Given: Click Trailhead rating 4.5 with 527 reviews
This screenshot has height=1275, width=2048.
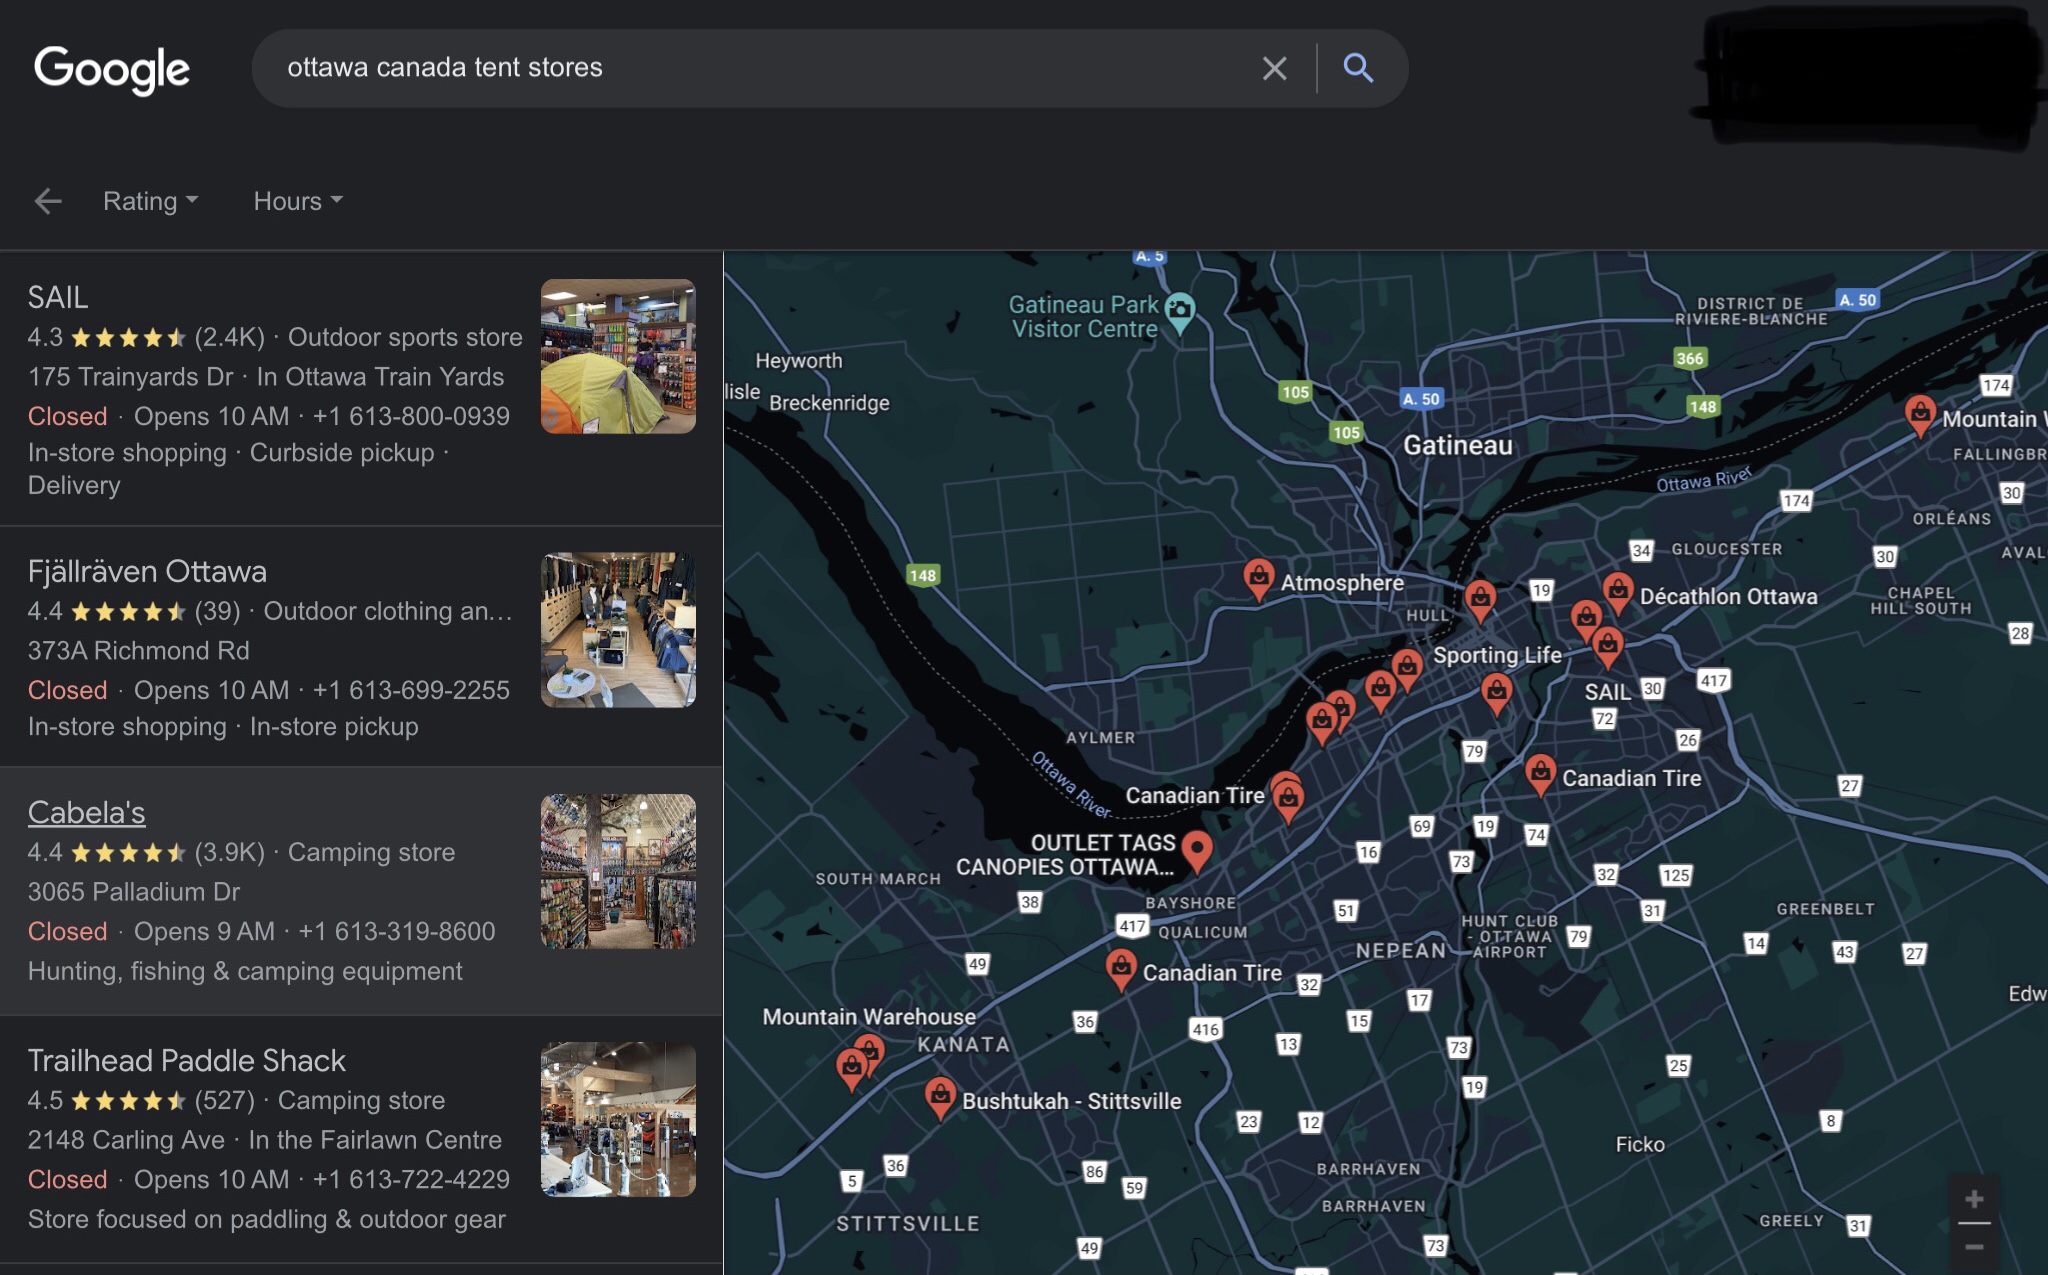Looking at the screenshot, I should point(141,1100).
